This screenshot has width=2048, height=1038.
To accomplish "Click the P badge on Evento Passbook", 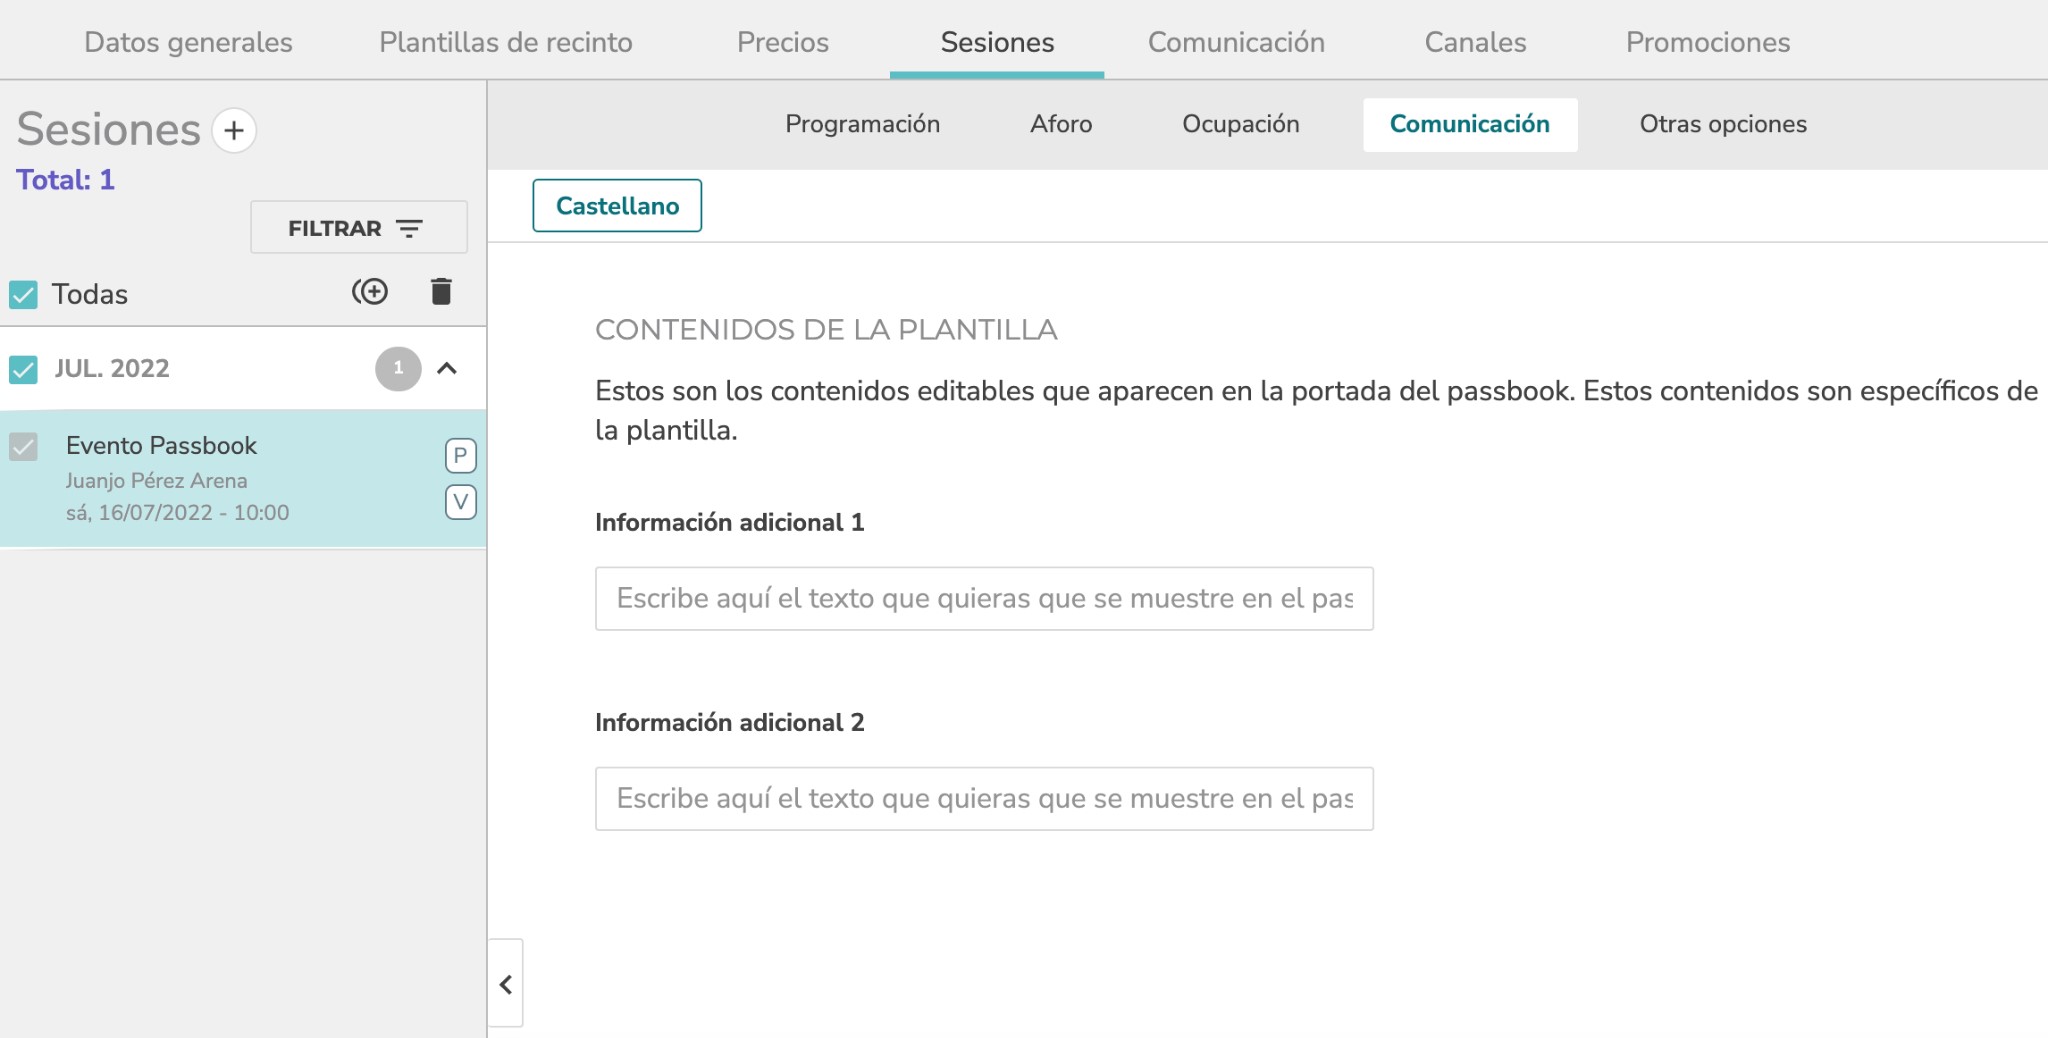I will tap(460, 455).
